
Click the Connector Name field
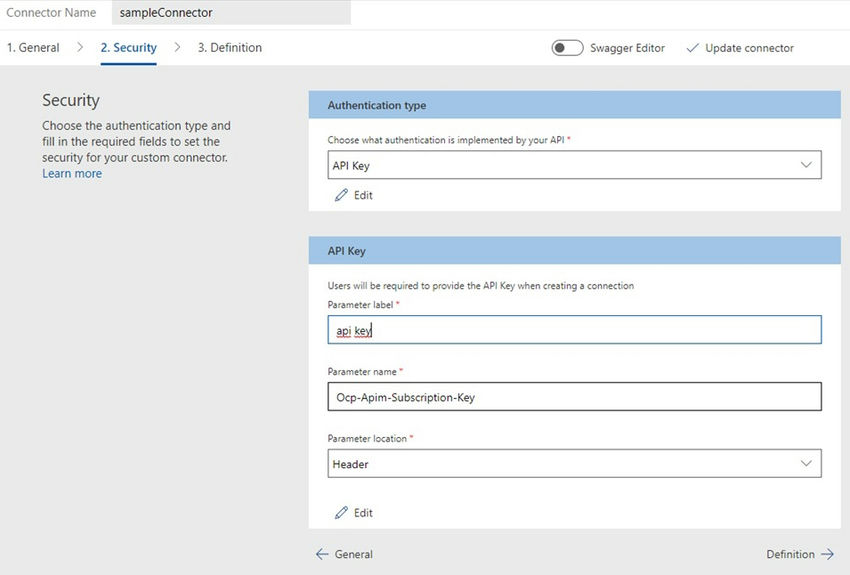click(x=230, y=13)
